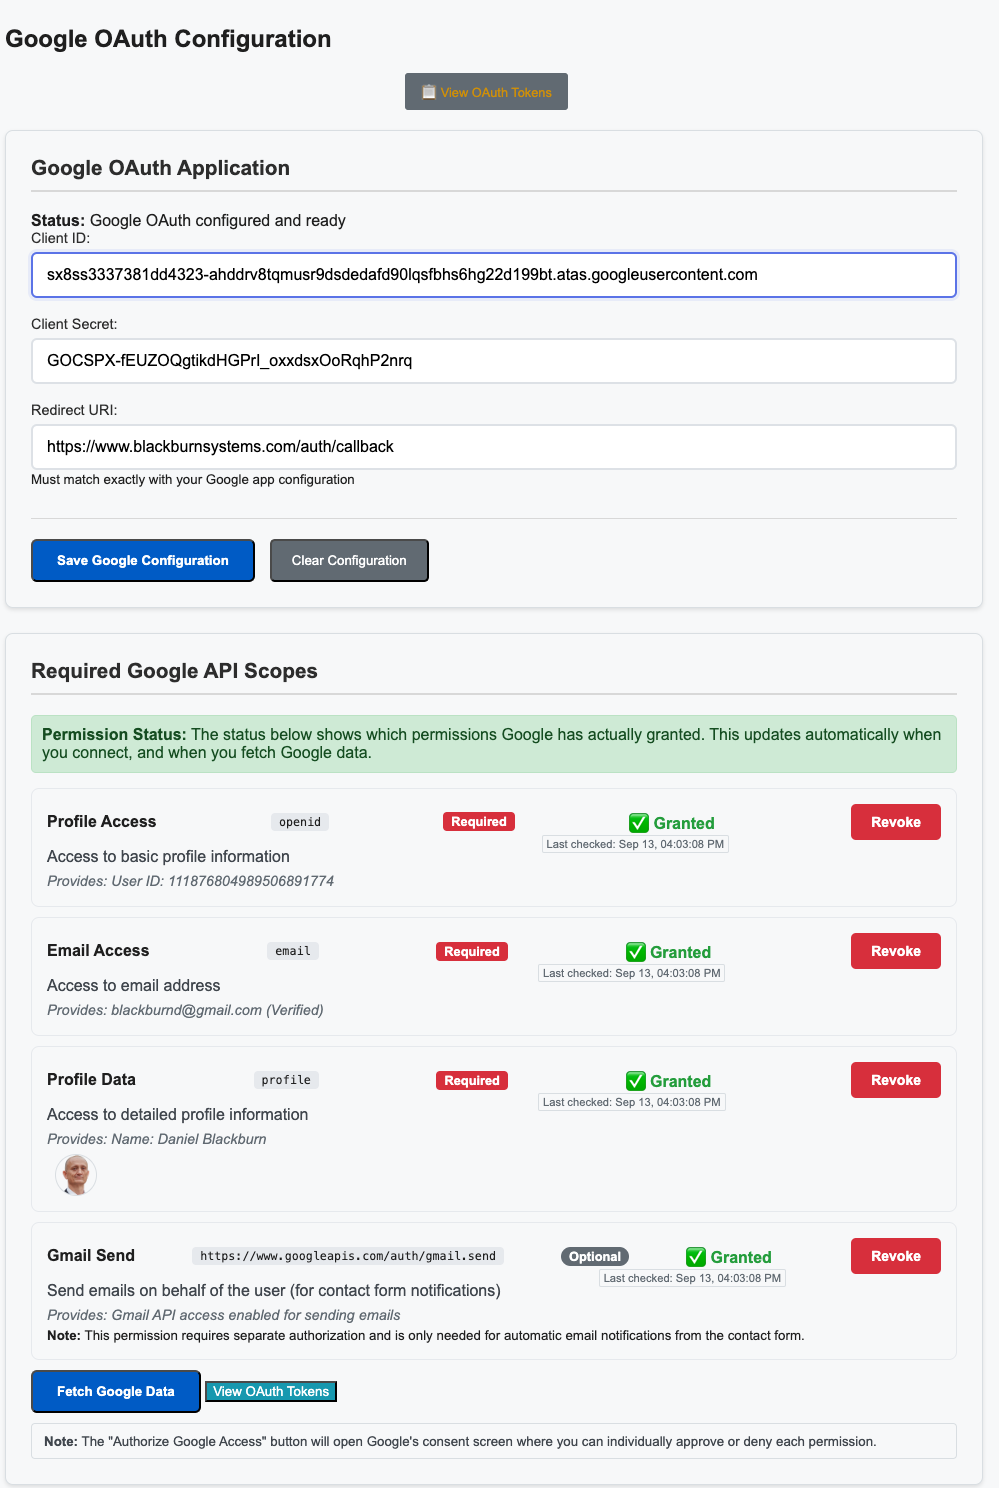
Task: Click the Client ID input field
Action: pyautogui.click(x=494, y=275)
